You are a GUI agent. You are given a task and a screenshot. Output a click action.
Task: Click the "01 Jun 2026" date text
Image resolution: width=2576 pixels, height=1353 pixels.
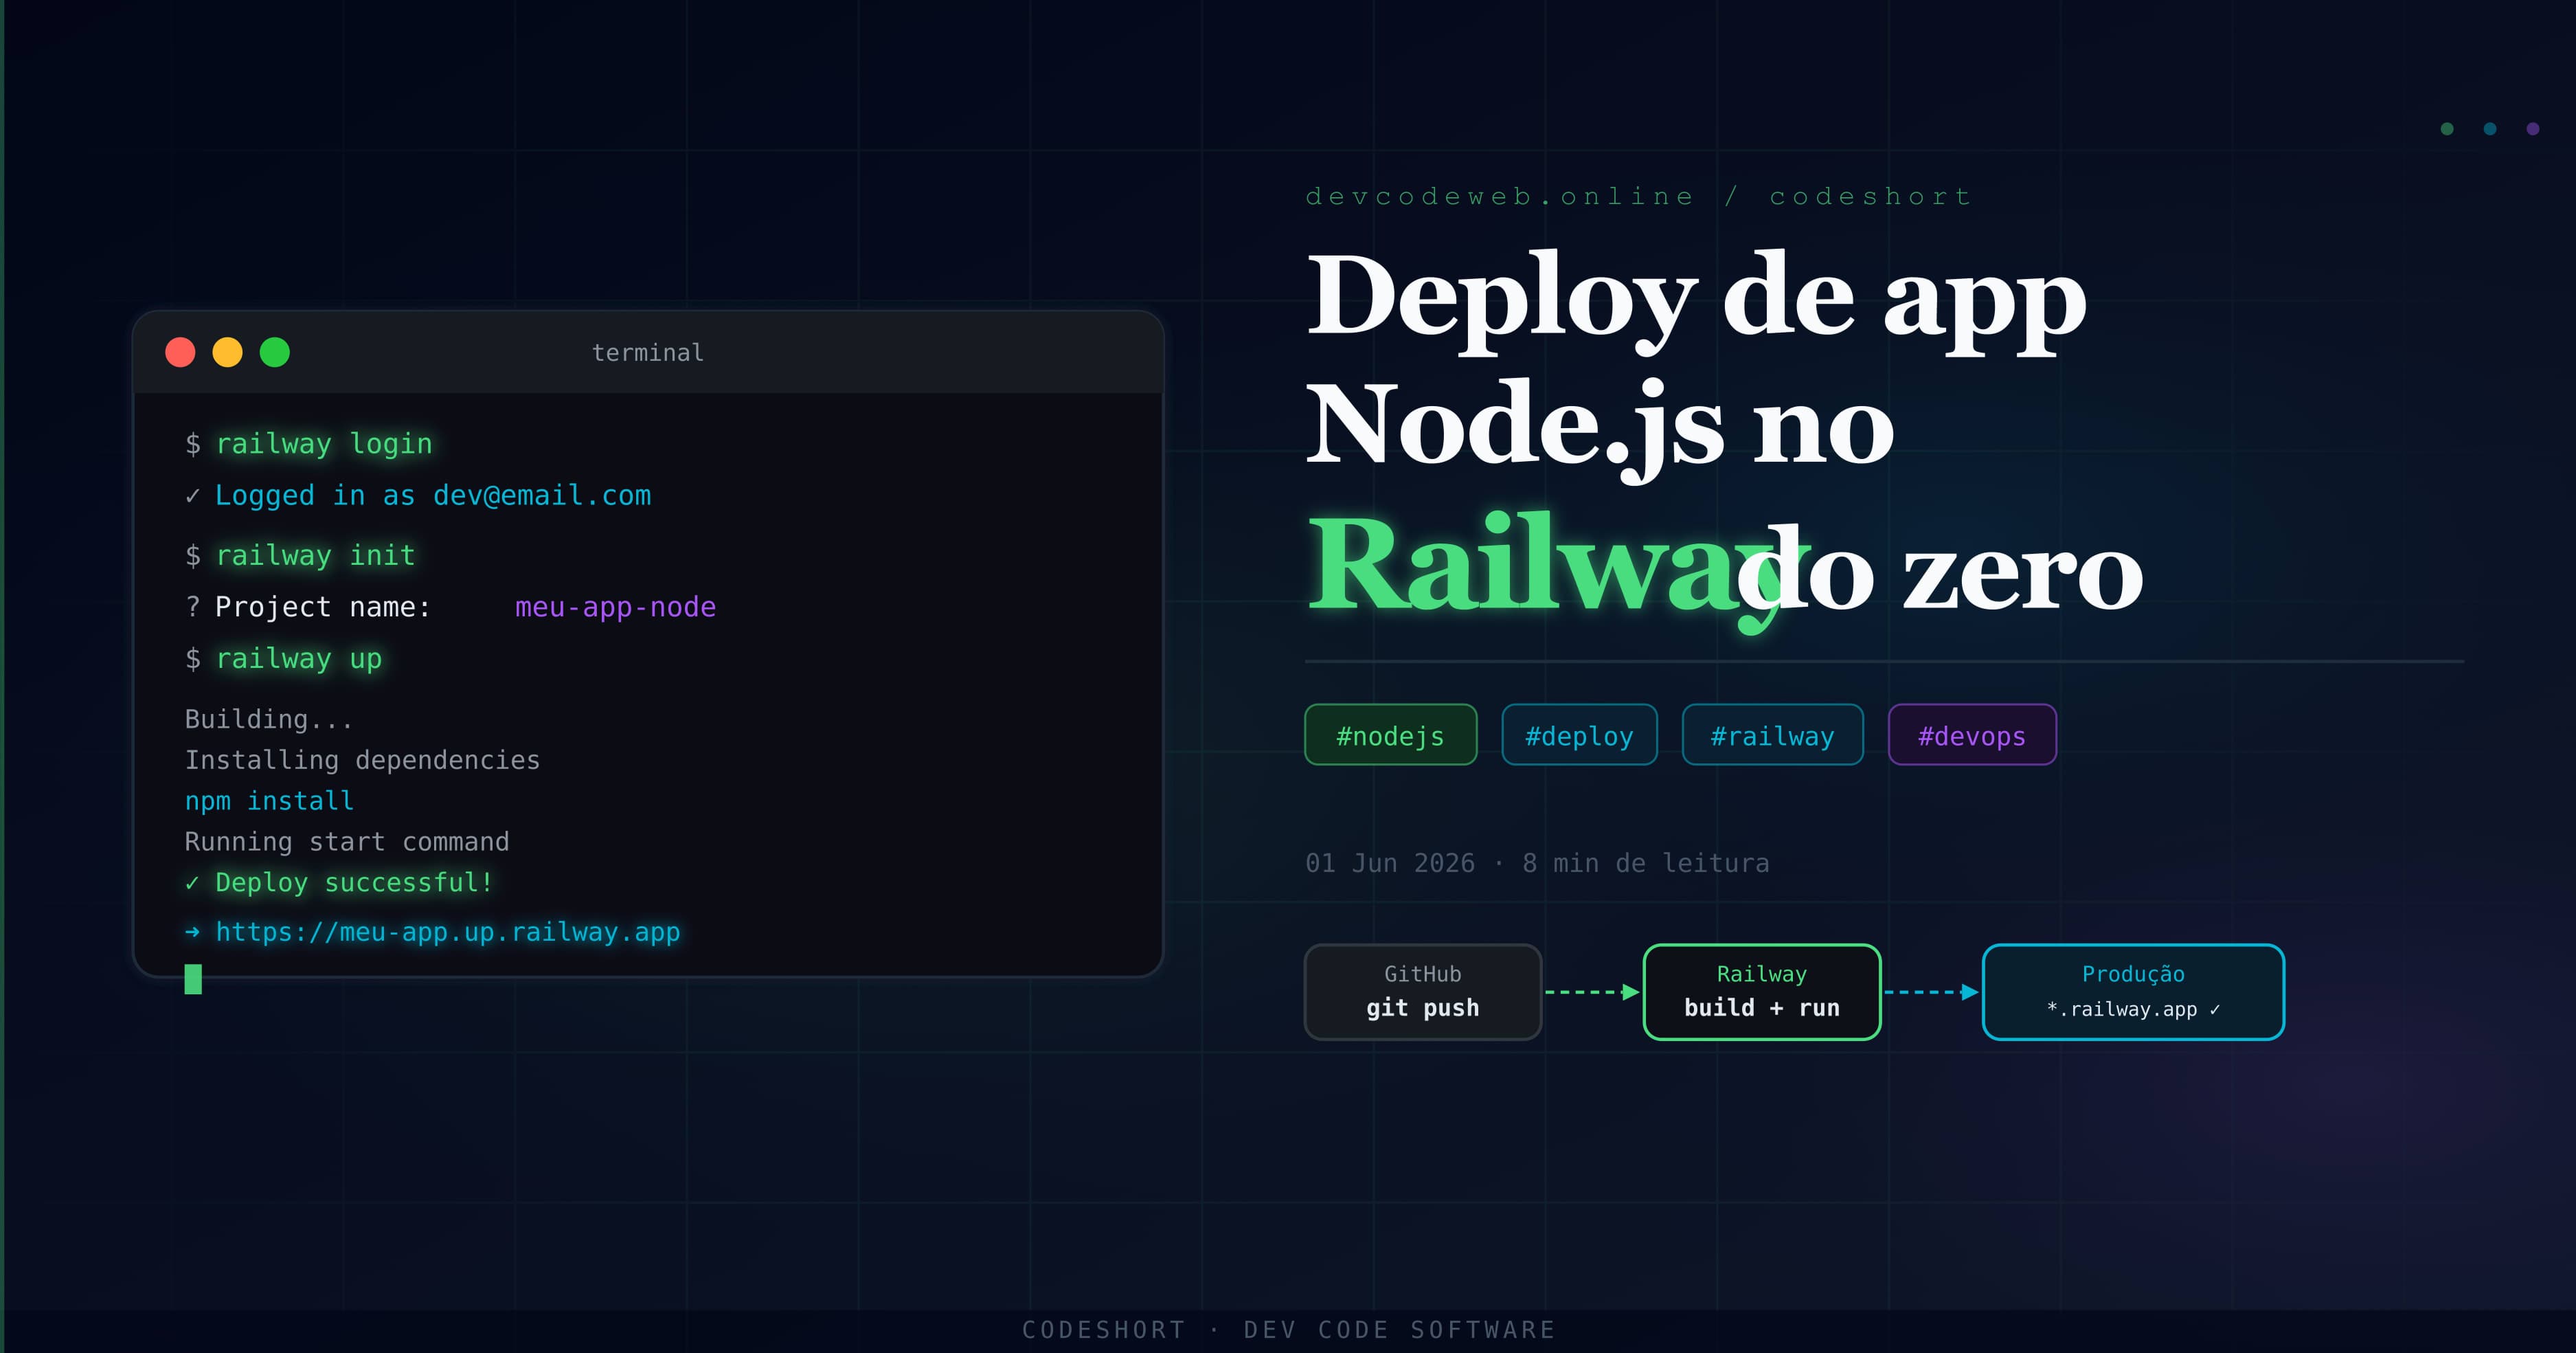point(1390,863)
